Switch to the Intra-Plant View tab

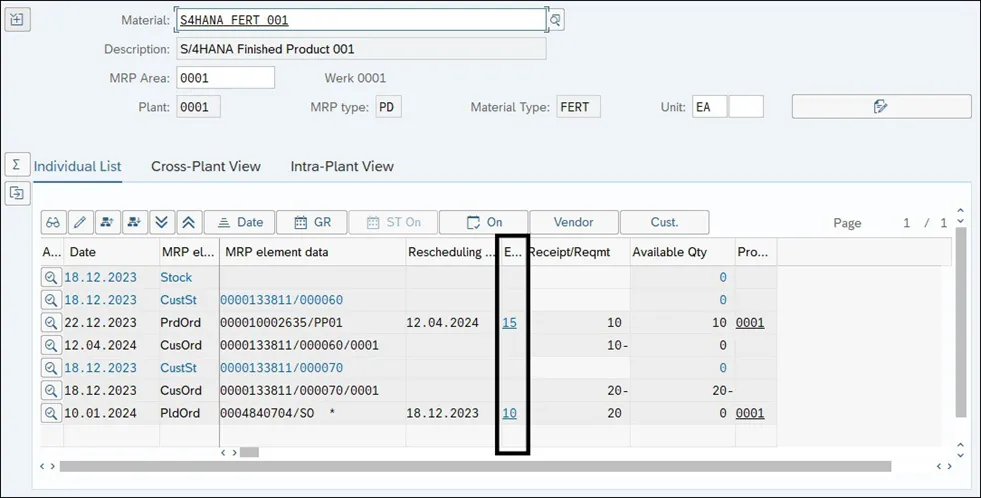tap(342, 166)
